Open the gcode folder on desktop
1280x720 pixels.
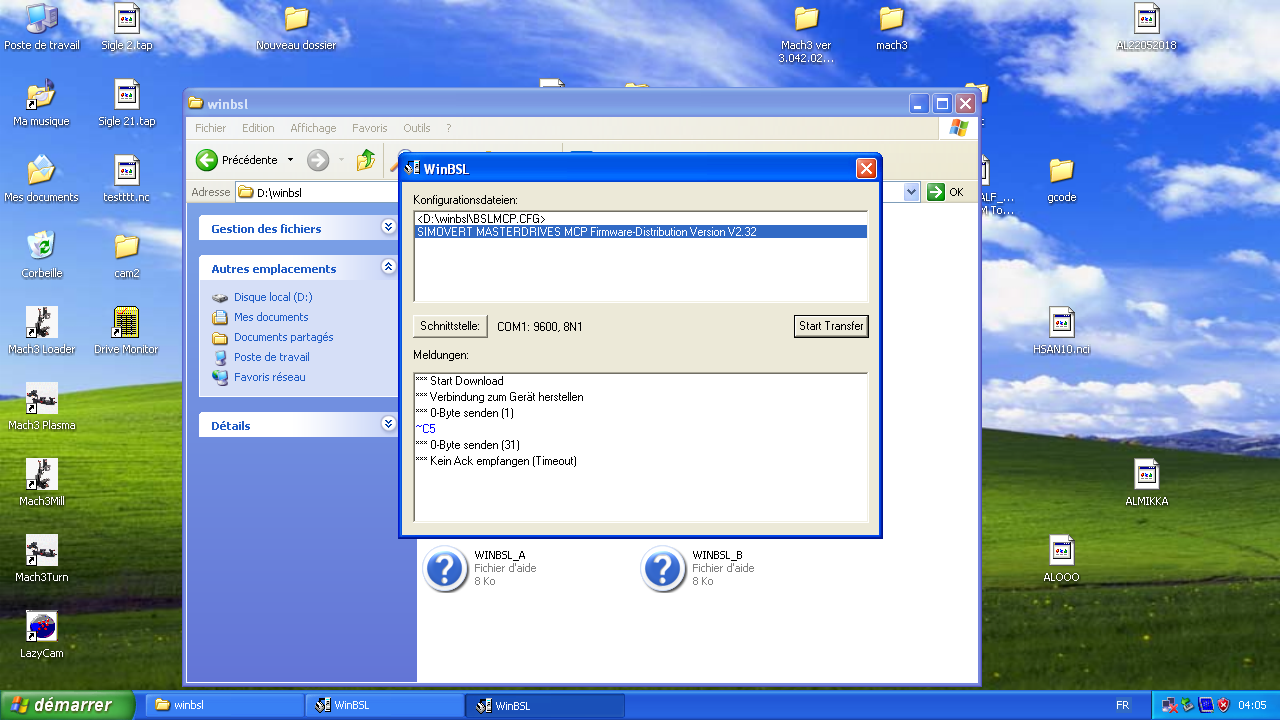pyautogui.click(x=1061, y=171)
